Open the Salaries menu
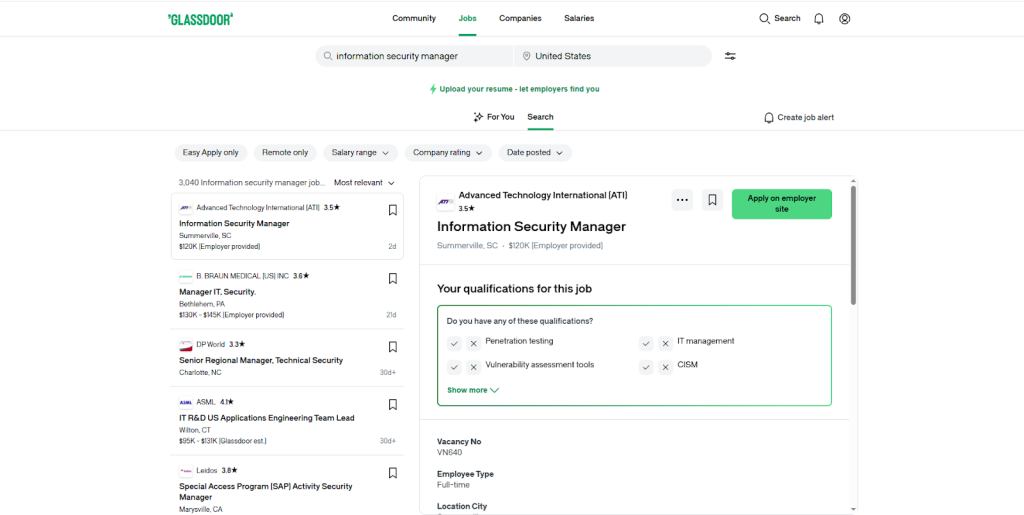The width and height of the screenshot is (1024, 515). click(x=579, y=18)
